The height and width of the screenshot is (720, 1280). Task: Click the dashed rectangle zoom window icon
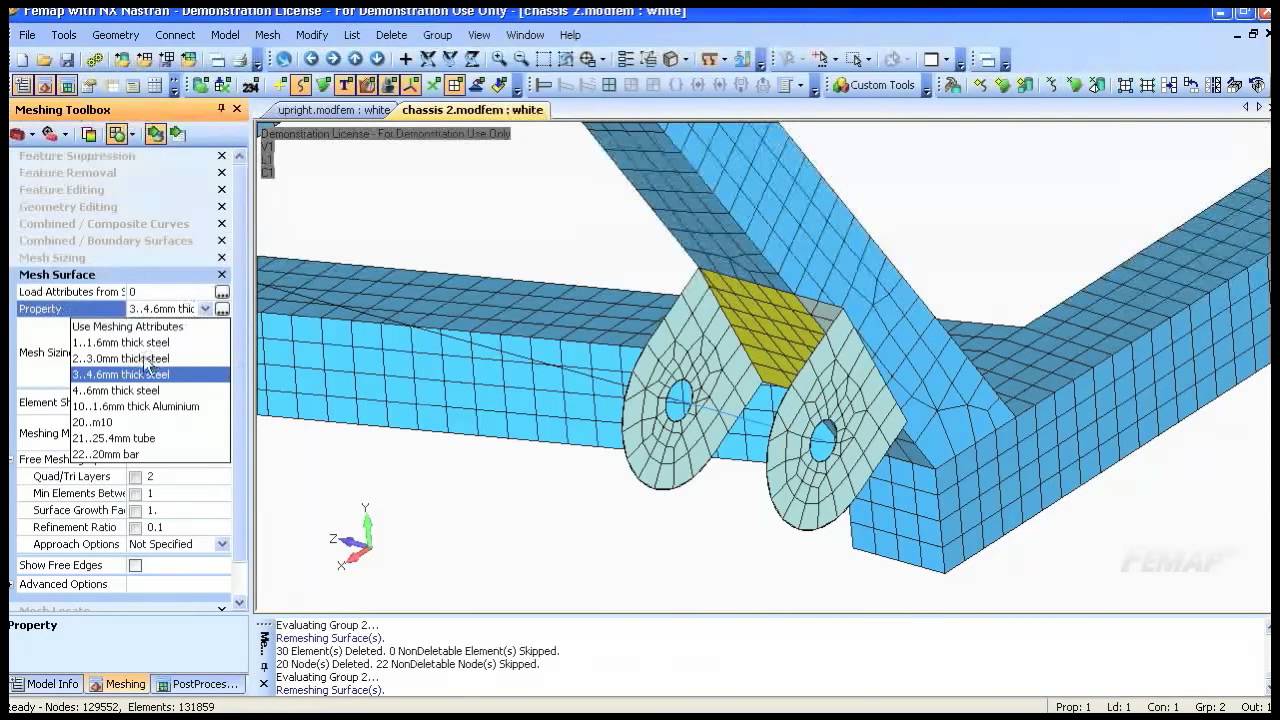[x=543, y=60]
